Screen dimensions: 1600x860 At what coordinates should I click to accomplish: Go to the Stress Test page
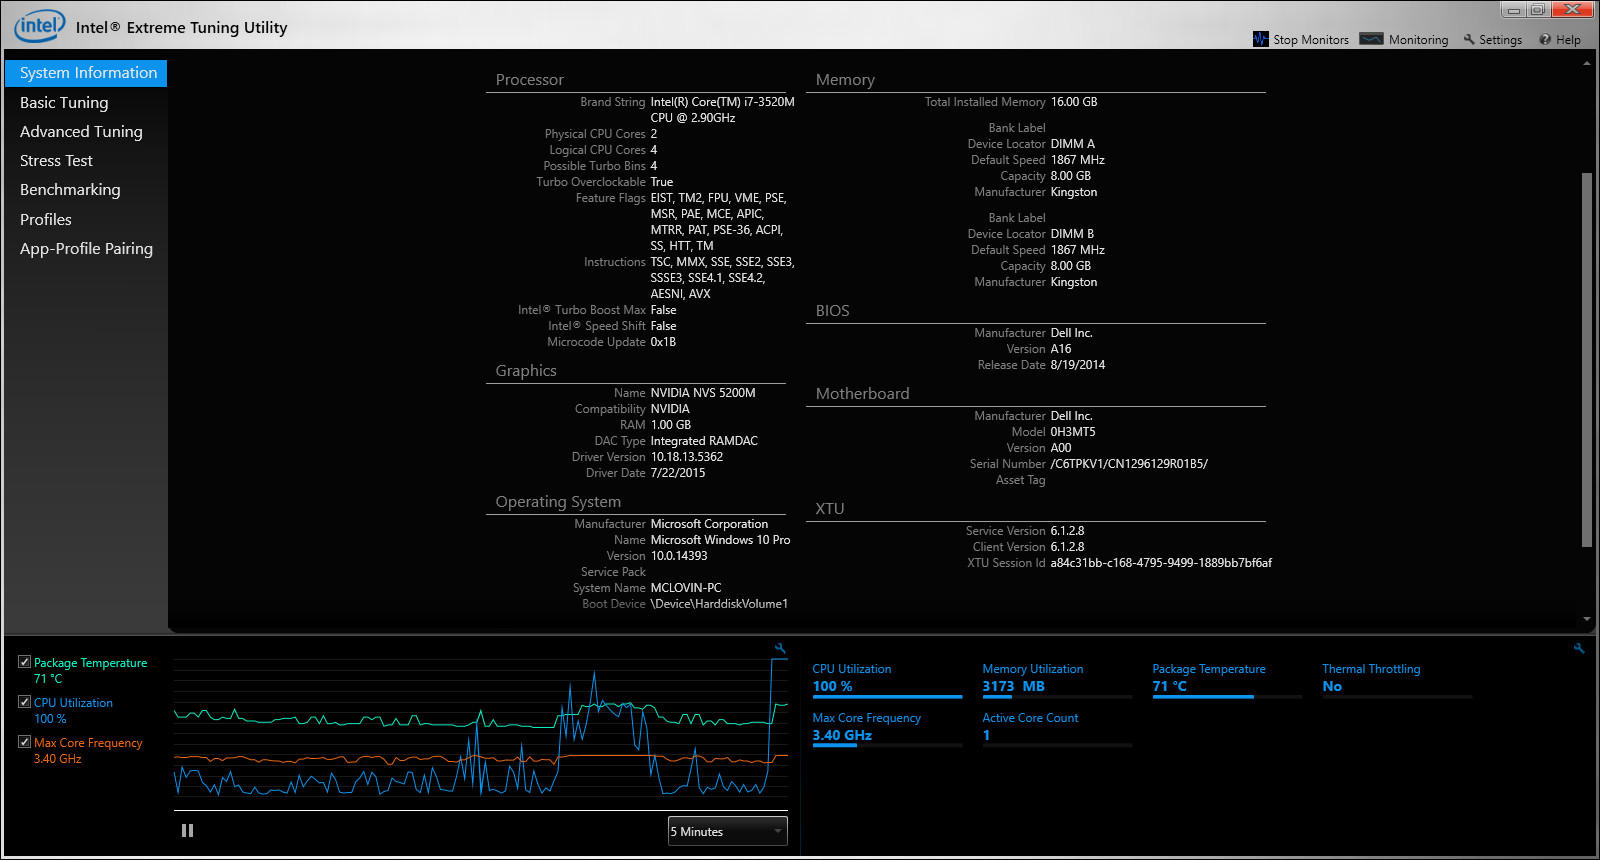(56, 161)
